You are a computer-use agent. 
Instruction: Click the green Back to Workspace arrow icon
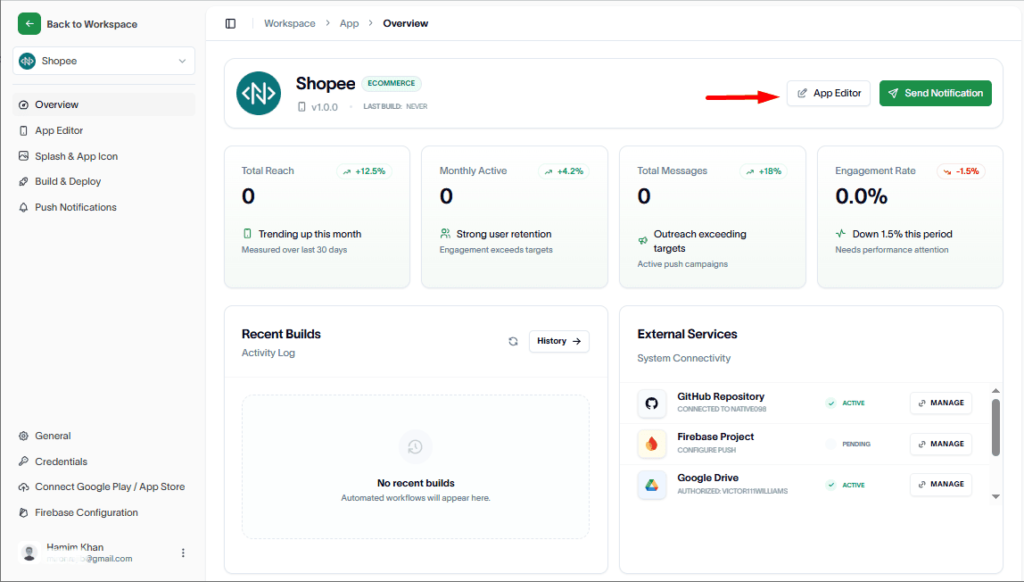29,24
